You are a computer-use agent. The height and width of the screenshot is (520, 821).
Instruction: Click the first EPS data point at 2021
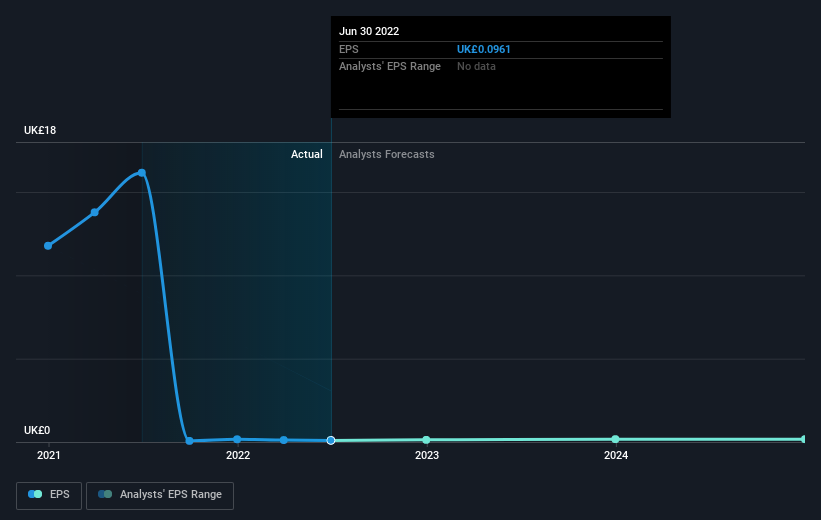[x=48, y=246]
